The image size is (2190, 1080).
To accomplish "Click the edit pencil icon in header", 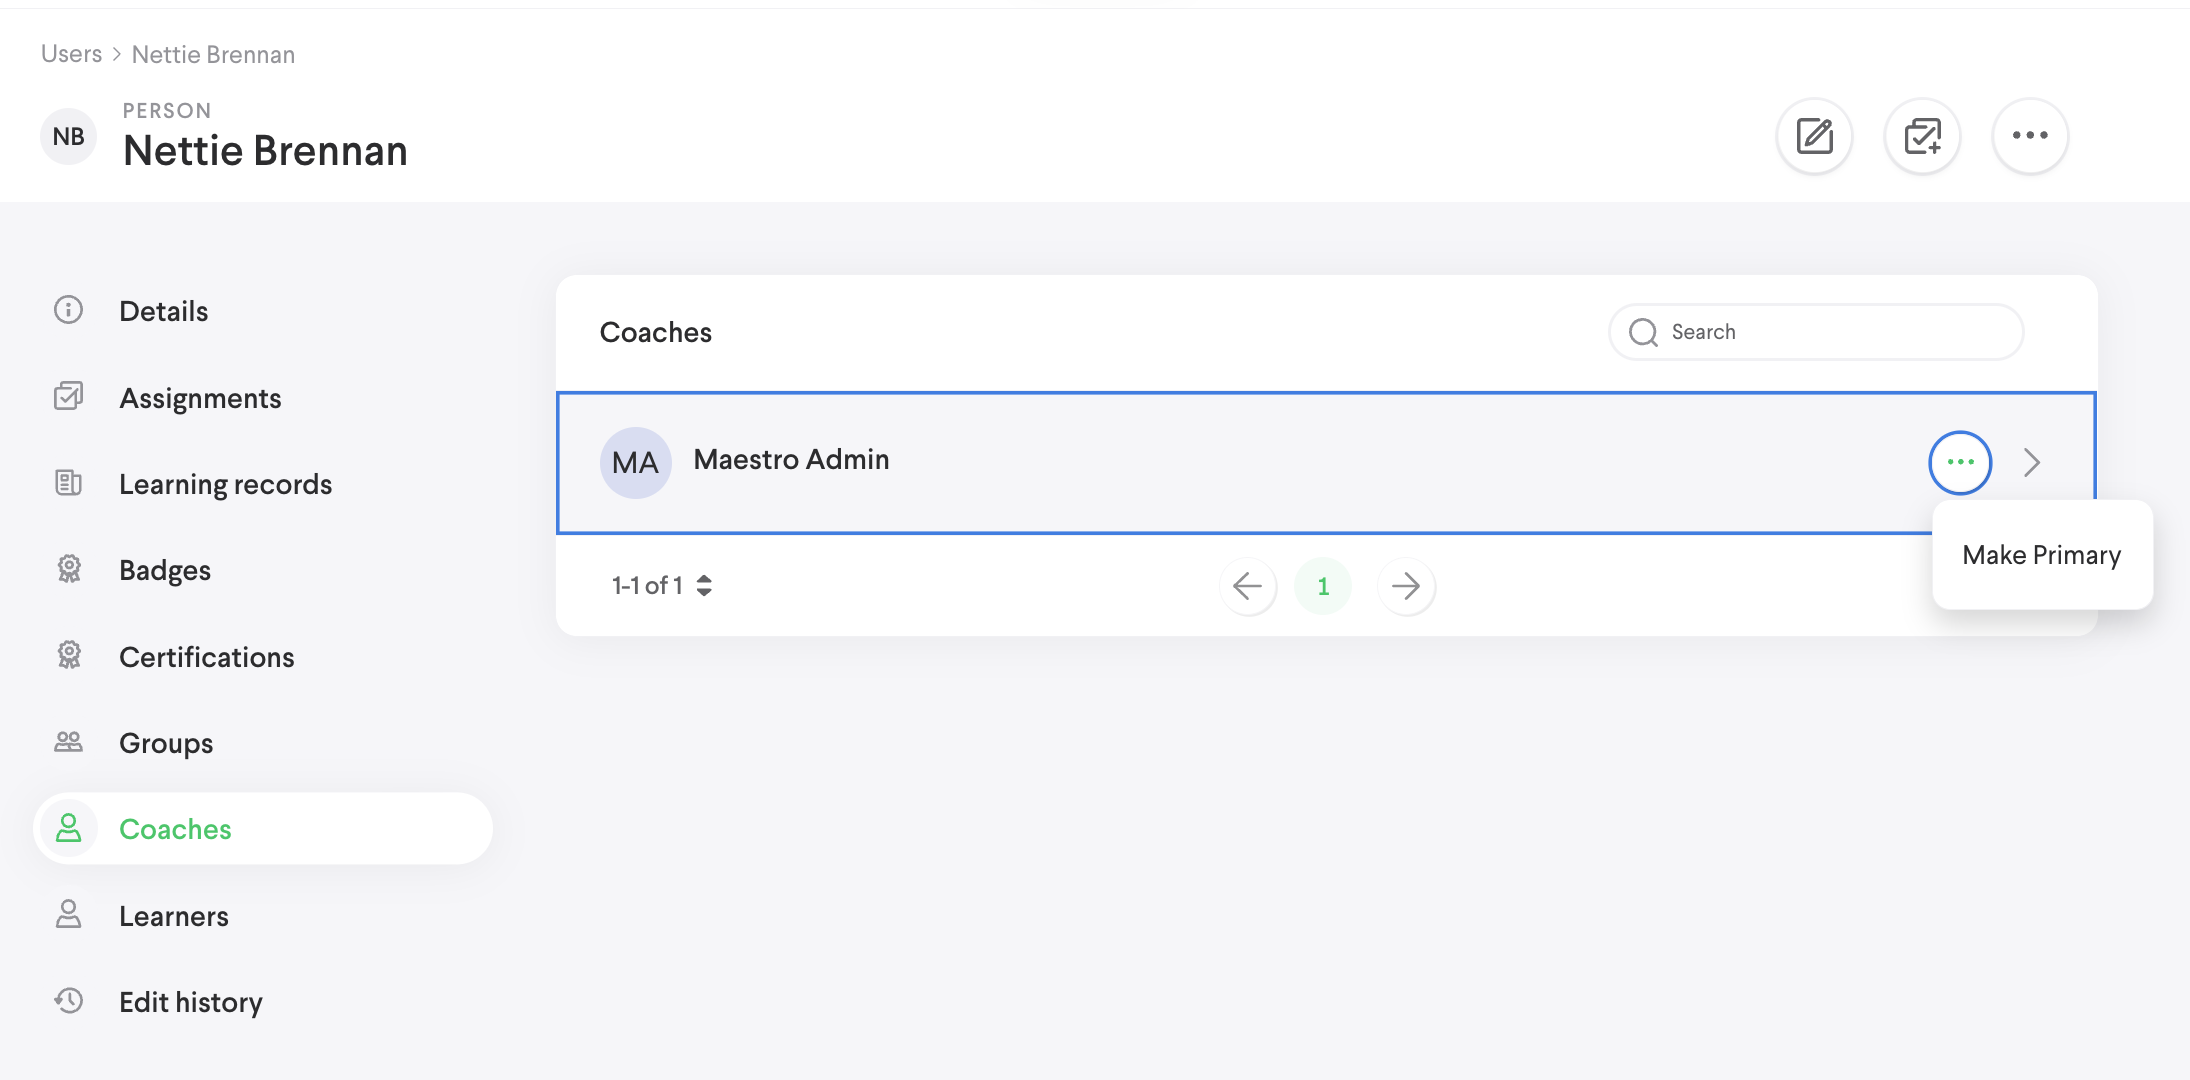I will pyautogui.click(x=1814, y=136).
